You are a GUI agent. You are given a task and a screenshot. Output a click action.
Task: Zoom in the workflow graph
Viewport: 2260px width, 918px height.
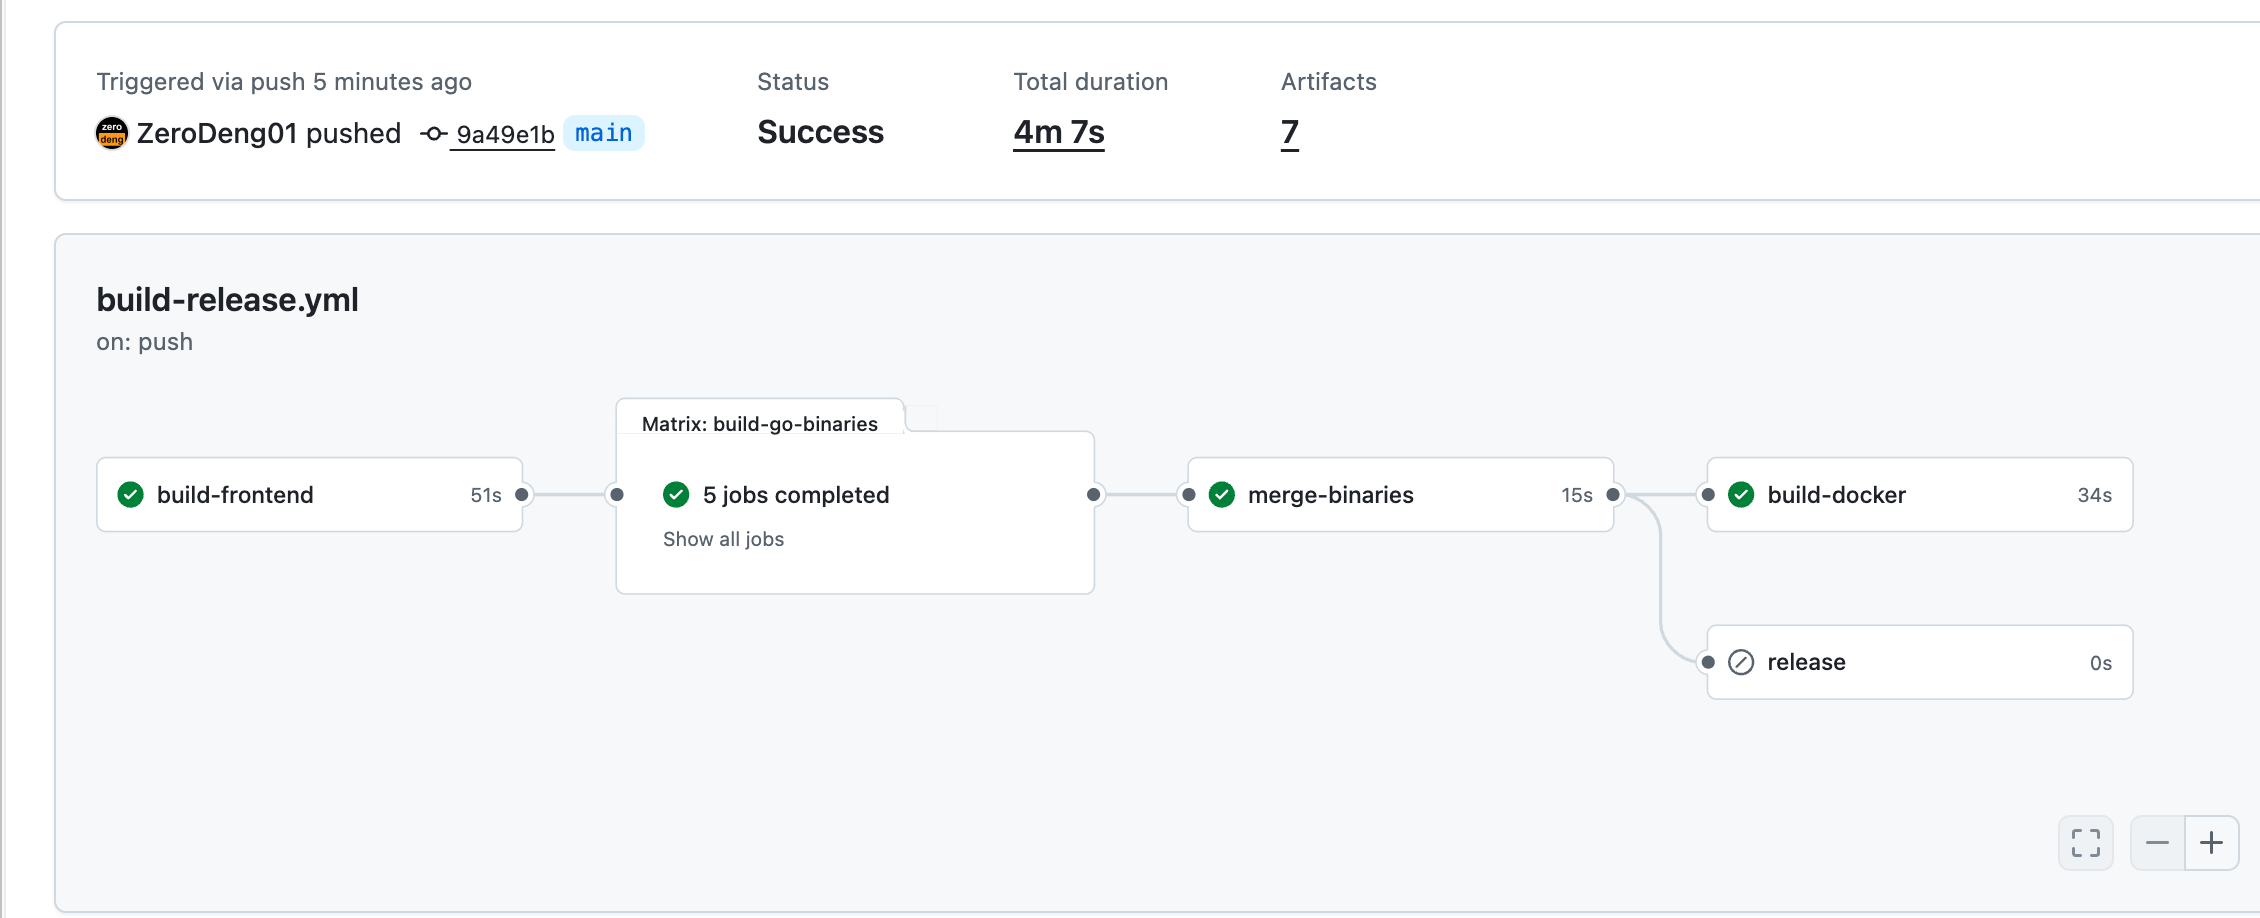[2212, 843]
